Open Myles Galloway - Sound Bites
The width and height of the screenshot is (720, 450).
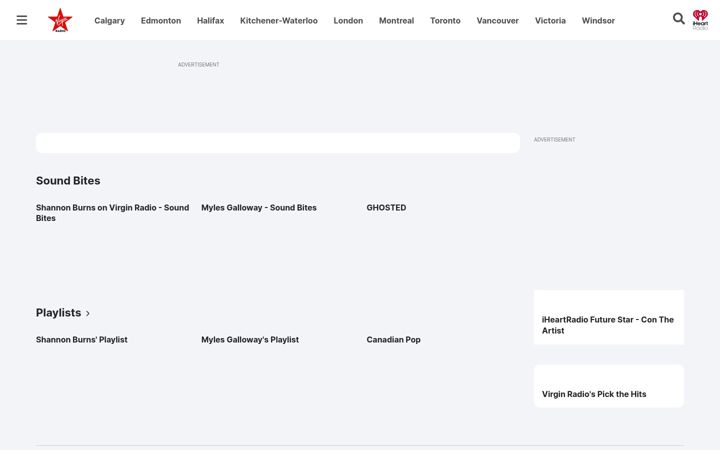pyautogui.click(x=259, y=208)
